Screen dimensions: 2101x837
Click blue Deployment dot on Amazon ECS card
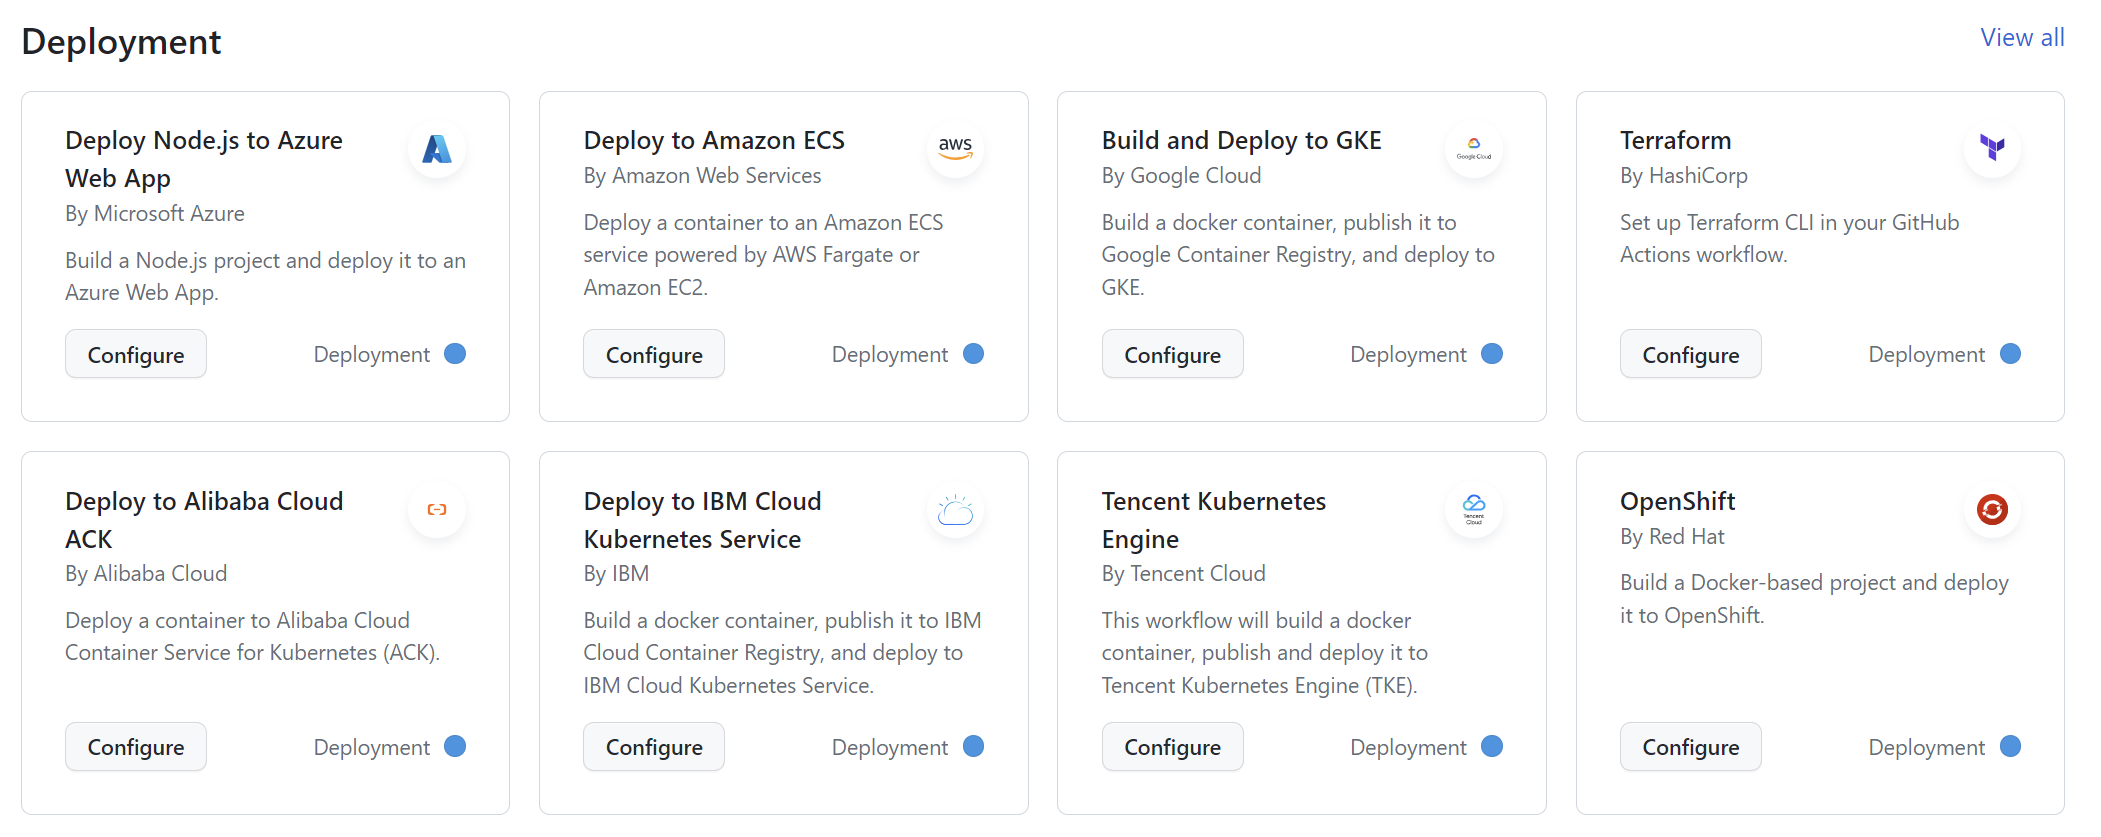(973, 354)
